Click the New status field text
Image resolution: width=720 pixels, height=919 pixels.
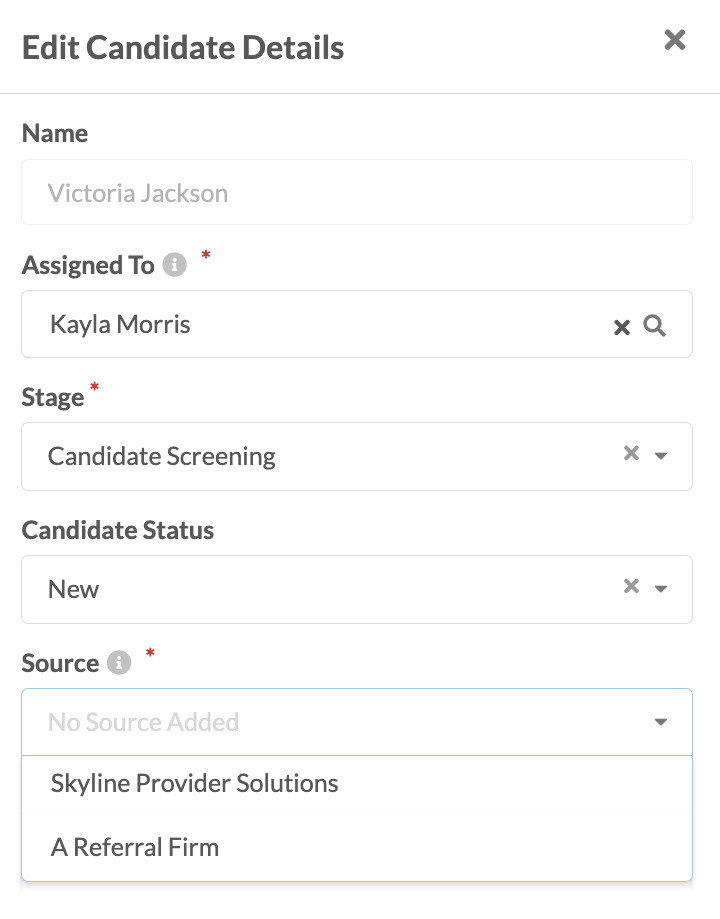tap(73, 589)
